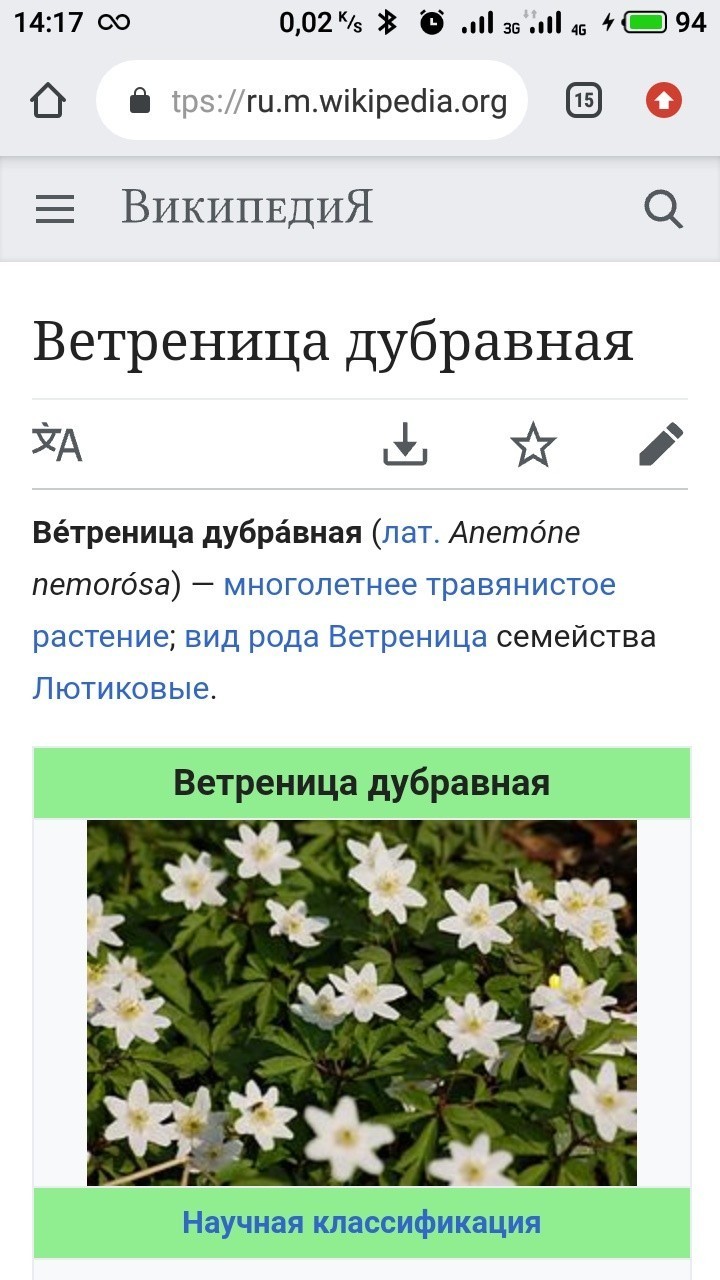Open the 'Лютиковые' family link
Viewport: 720px width, 1280px height.
(121, 689)
